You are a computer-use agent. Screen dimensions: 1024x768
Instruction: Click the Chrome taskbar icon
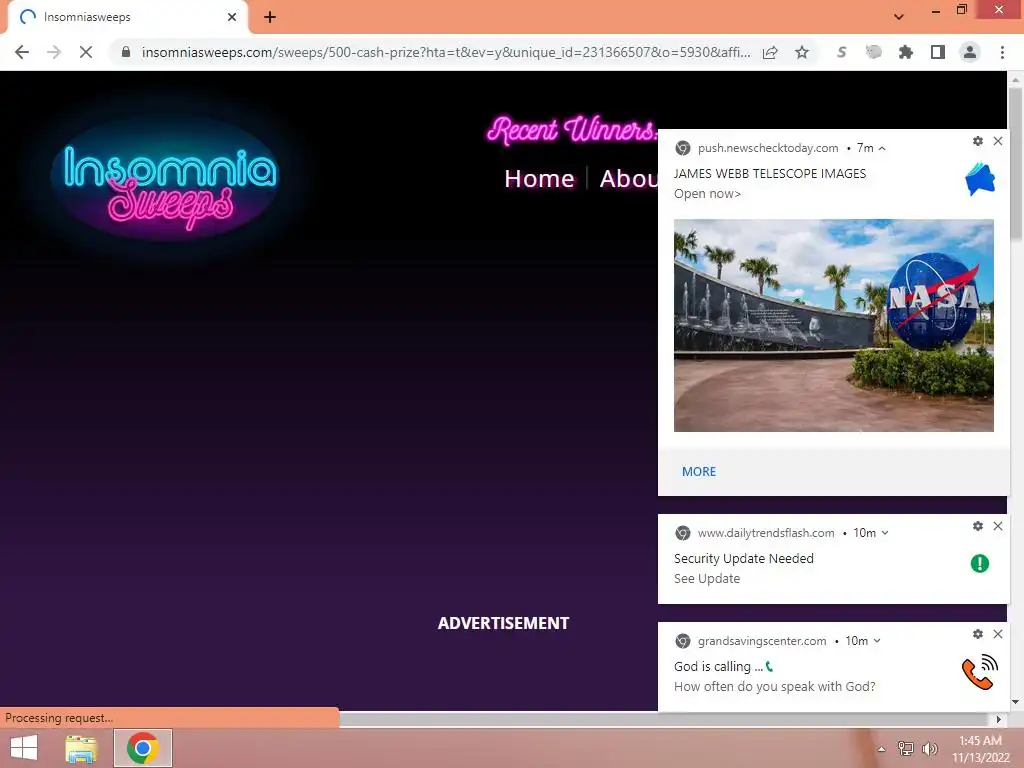143,748
